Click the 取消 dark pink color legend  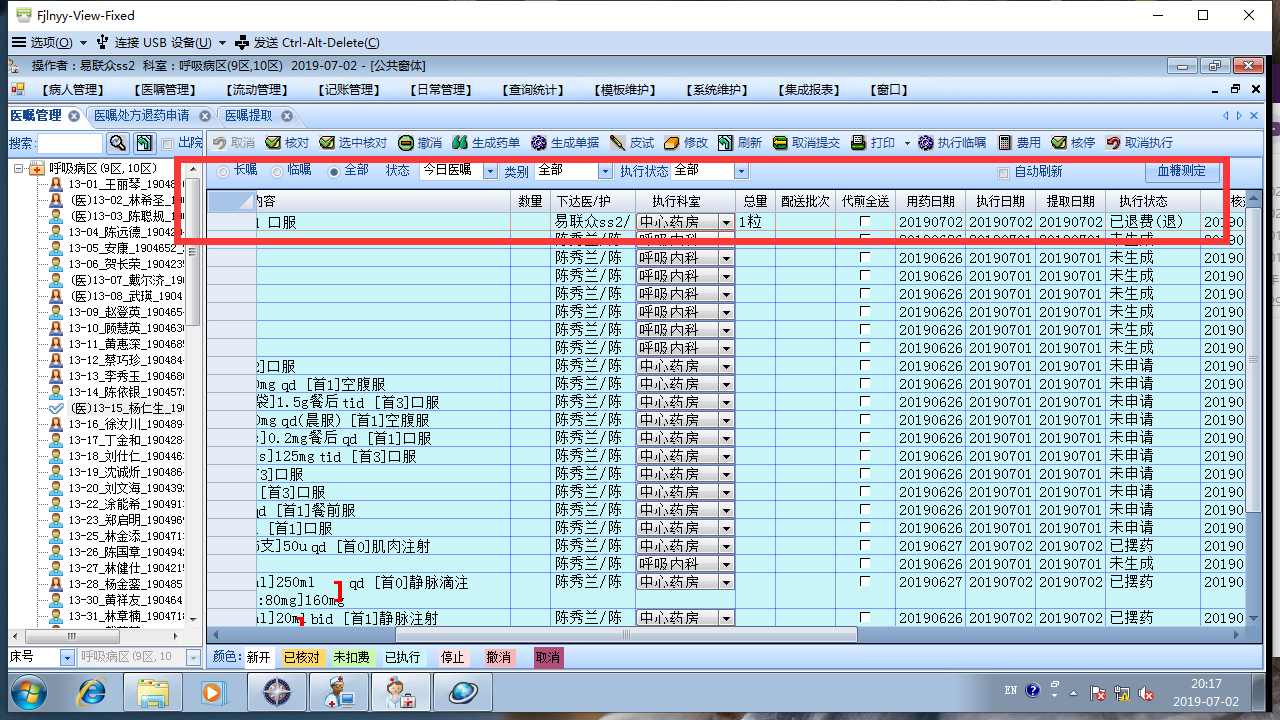coord(547,657)
